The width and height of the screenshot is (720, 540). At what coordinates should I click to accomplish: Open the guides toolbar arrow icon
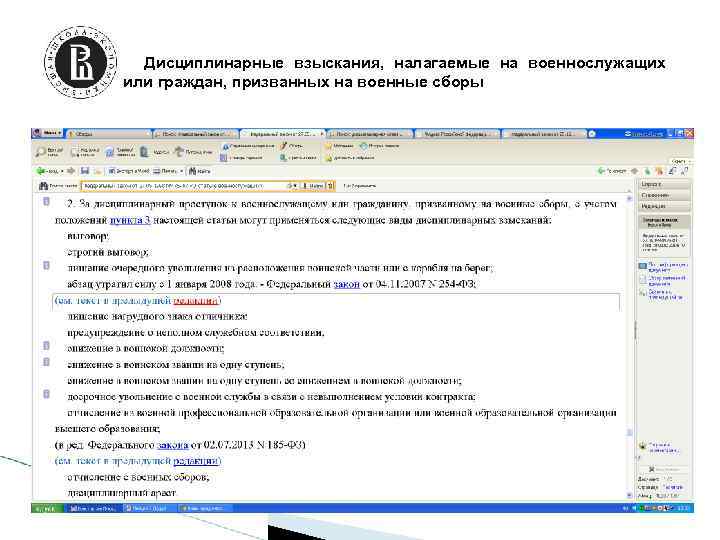(x=193, y=152)
